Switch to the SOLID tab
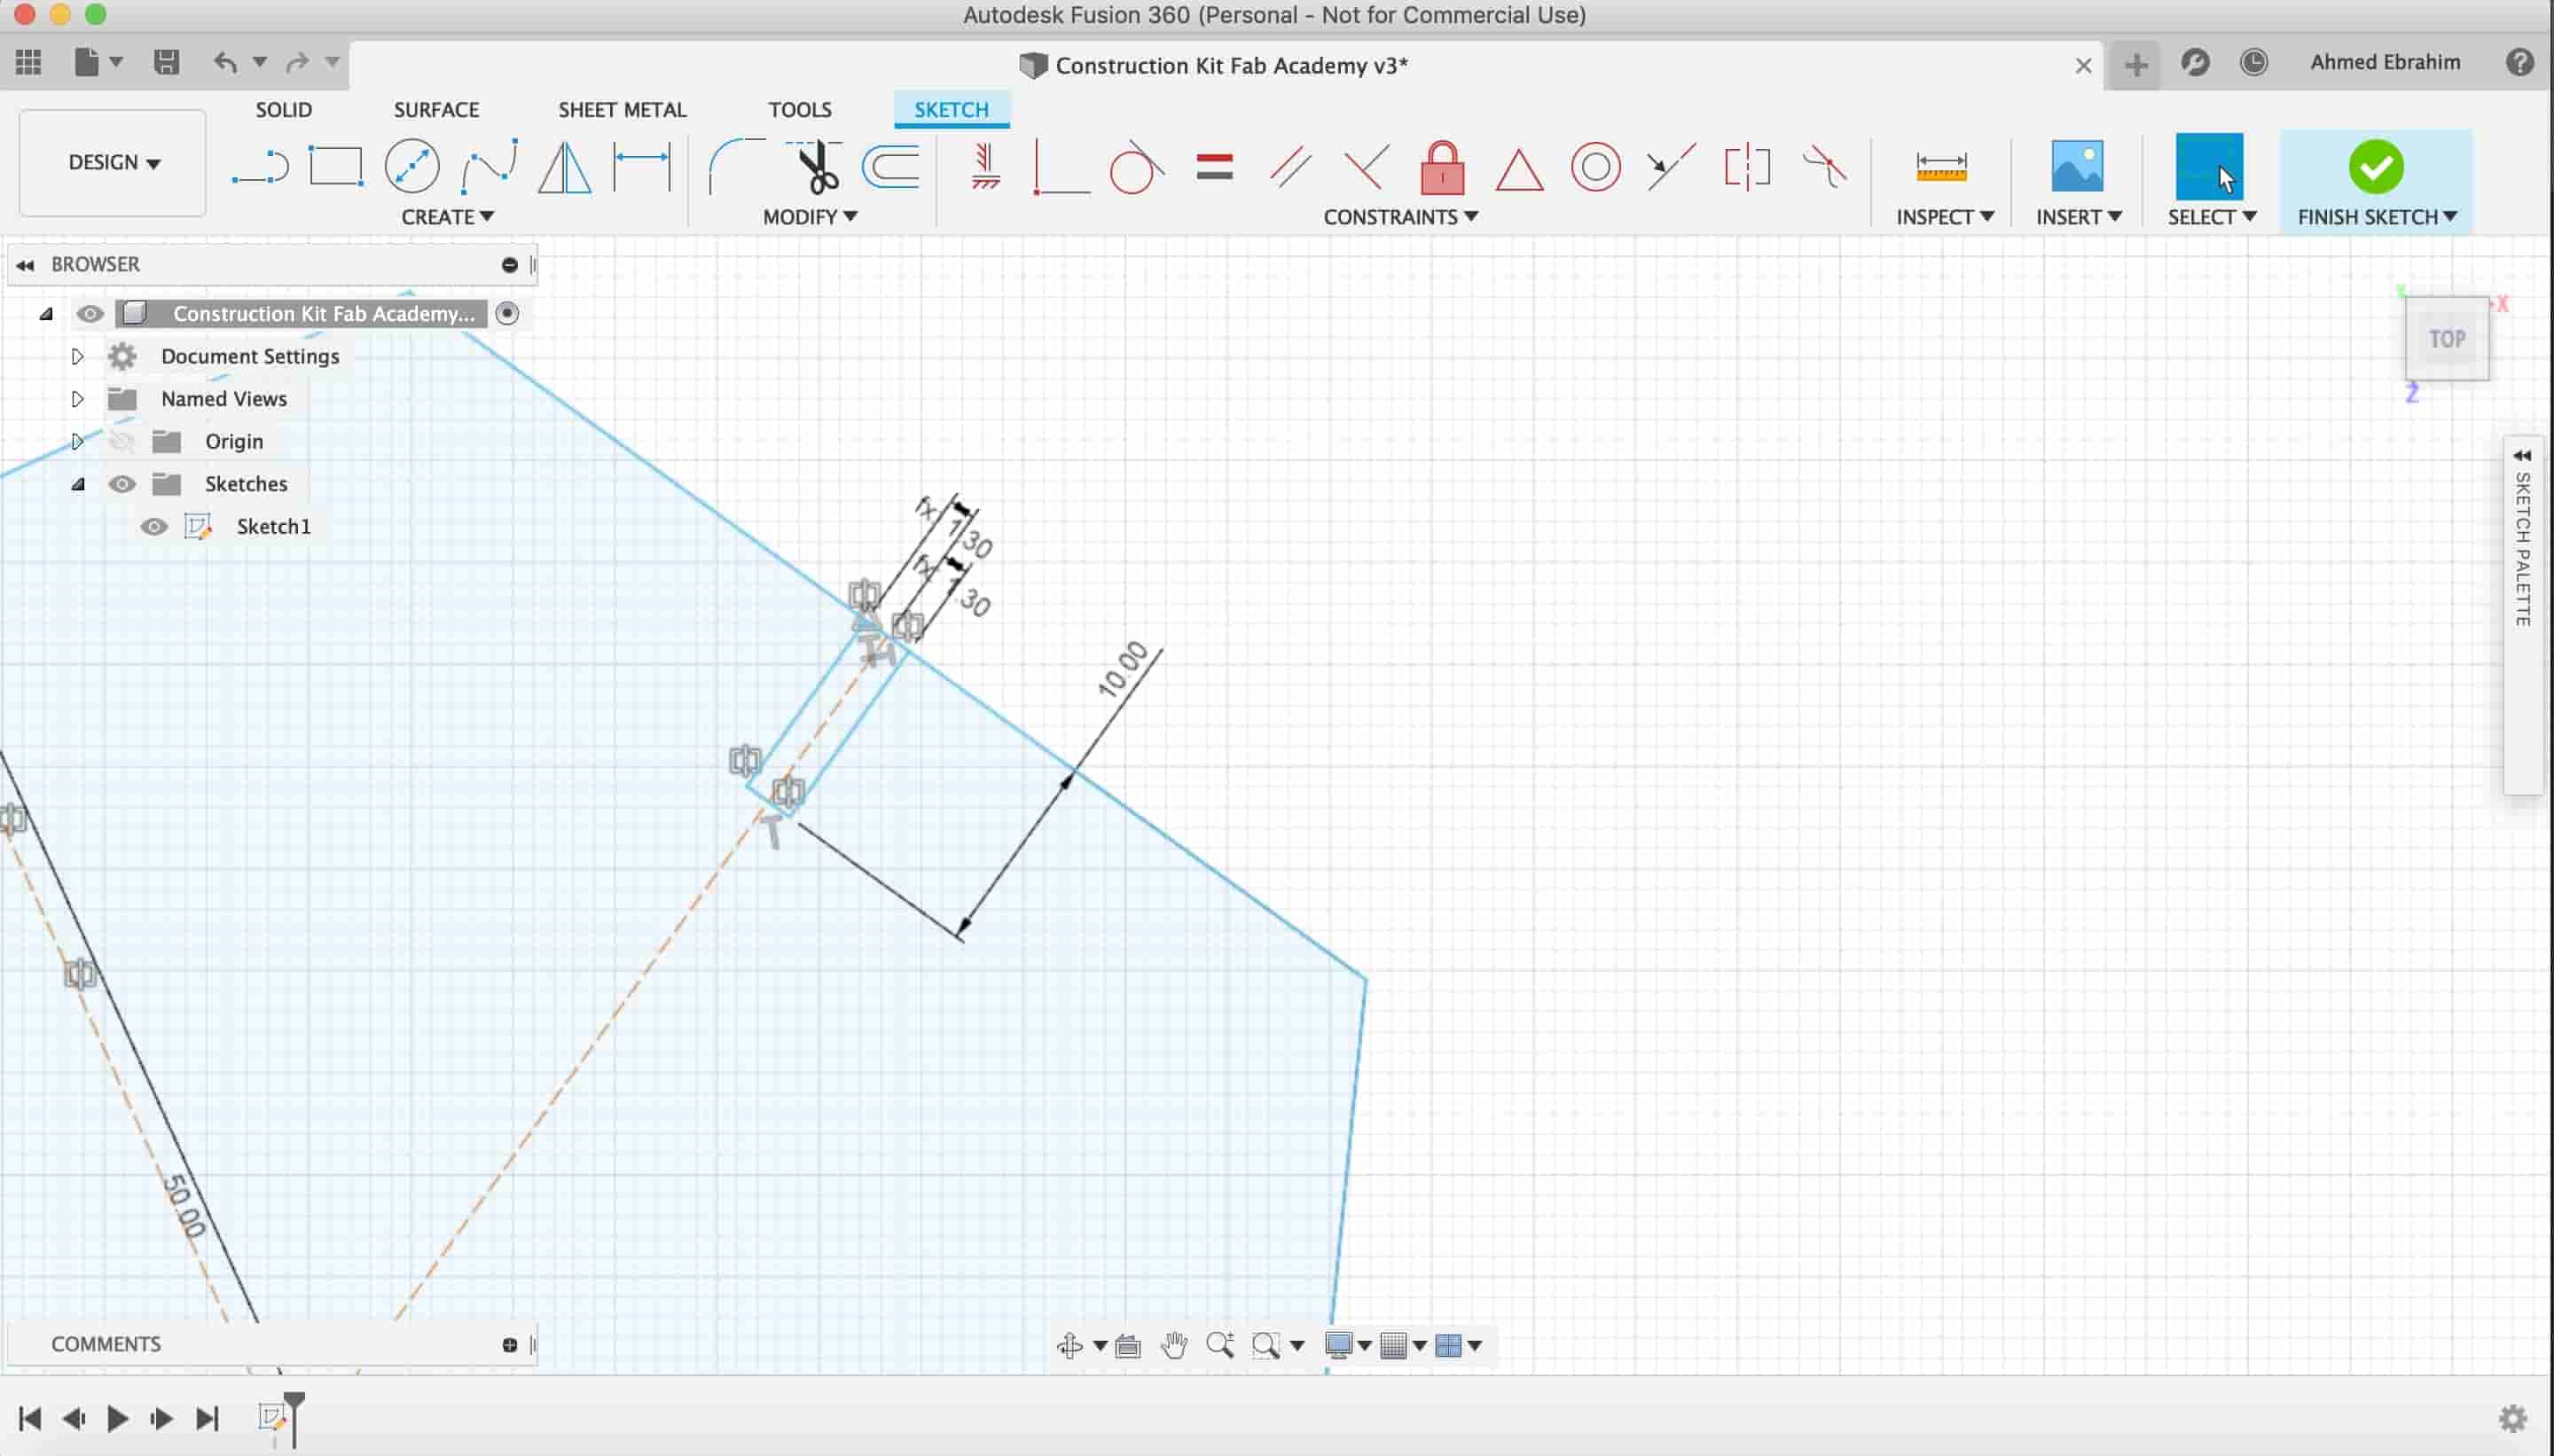 [x=284, y=110]
